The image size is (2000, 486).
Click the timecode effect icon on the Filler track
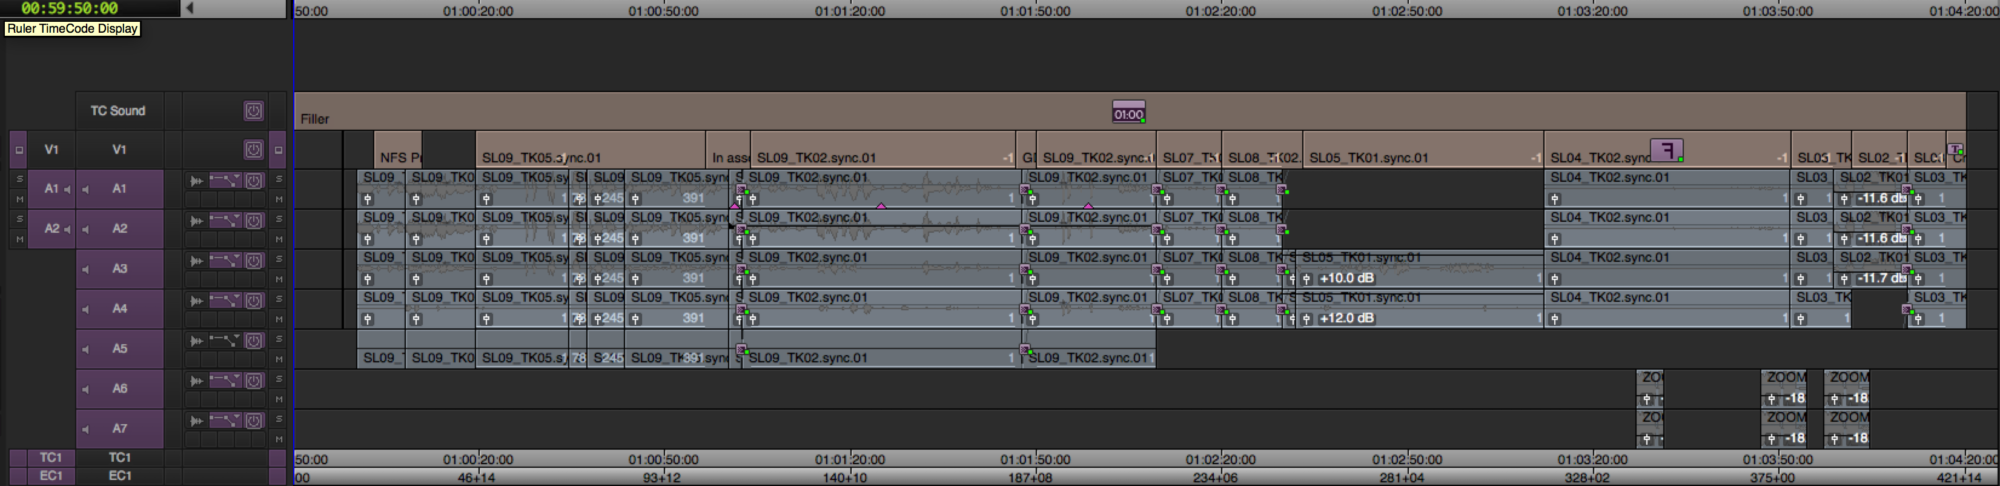[1128, 113]
